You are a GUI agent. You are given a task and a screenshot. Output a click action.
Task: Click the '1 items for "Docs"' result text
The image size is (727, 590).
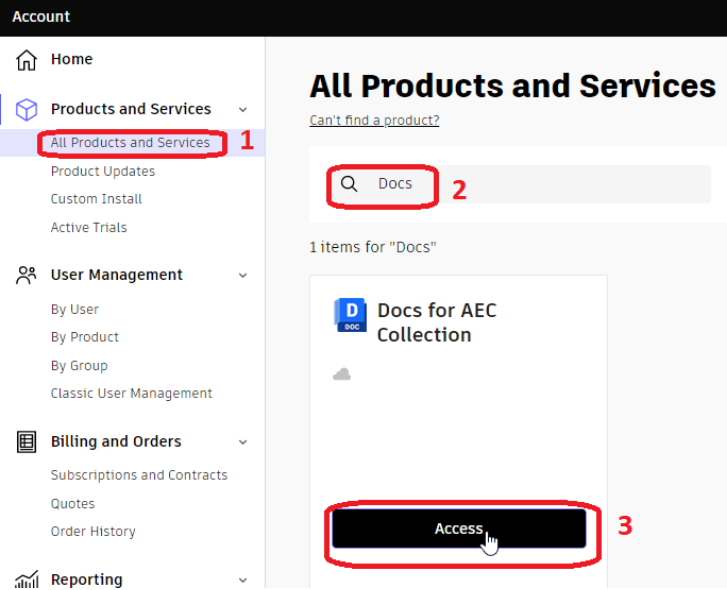tap(373, 247)
